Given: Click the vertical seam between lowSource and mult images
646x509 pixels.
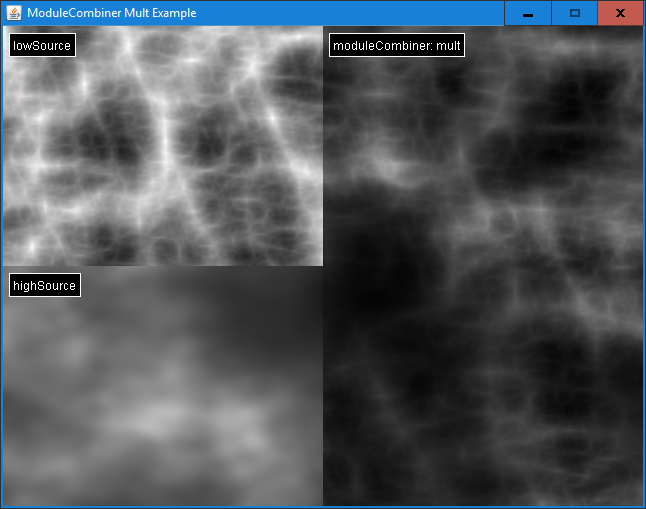Looking at the screenshot, I should 323,146.
